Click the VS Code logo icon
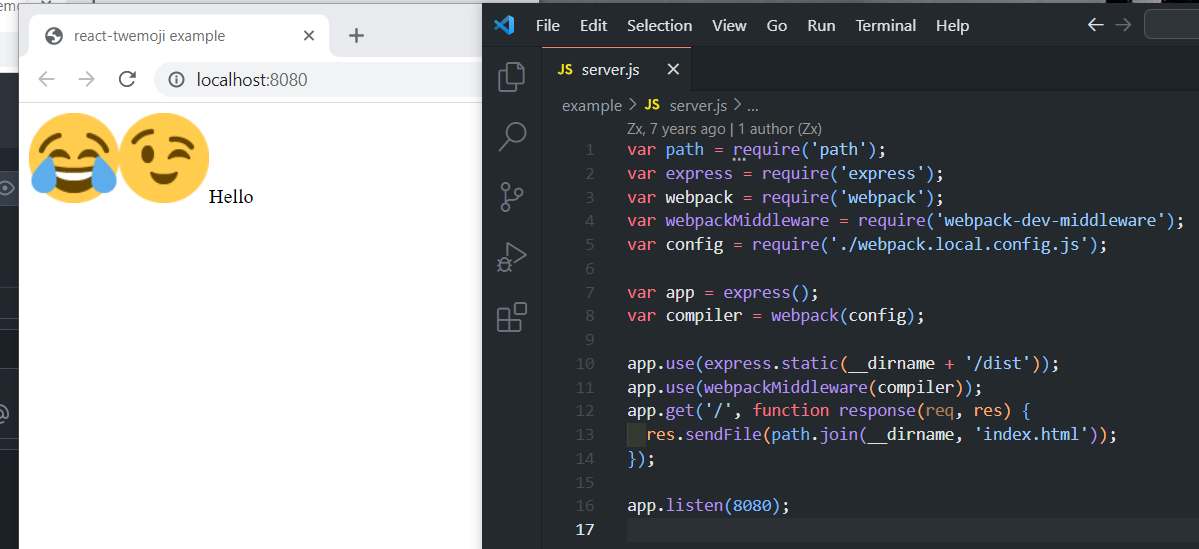This screenshot has height=549, width=1199. (504, 25)
